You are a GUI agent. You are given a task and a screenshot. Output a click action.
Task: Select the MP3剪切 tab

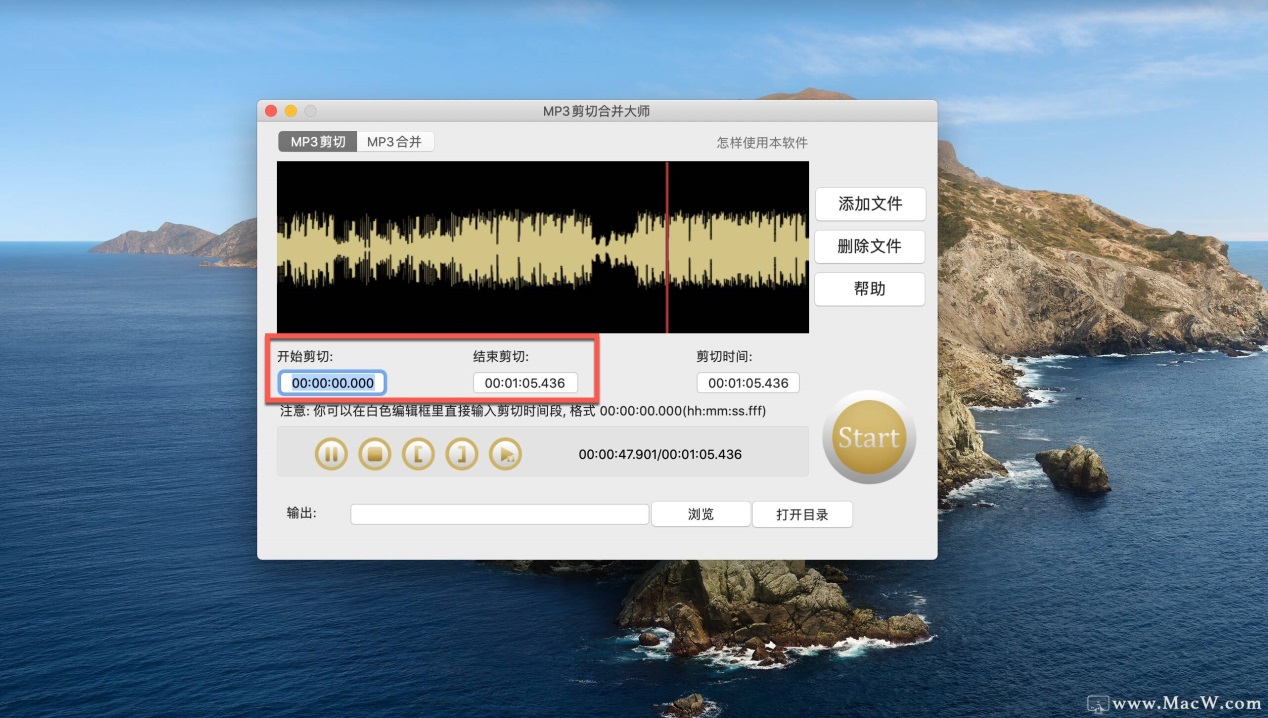pos(318,142)
